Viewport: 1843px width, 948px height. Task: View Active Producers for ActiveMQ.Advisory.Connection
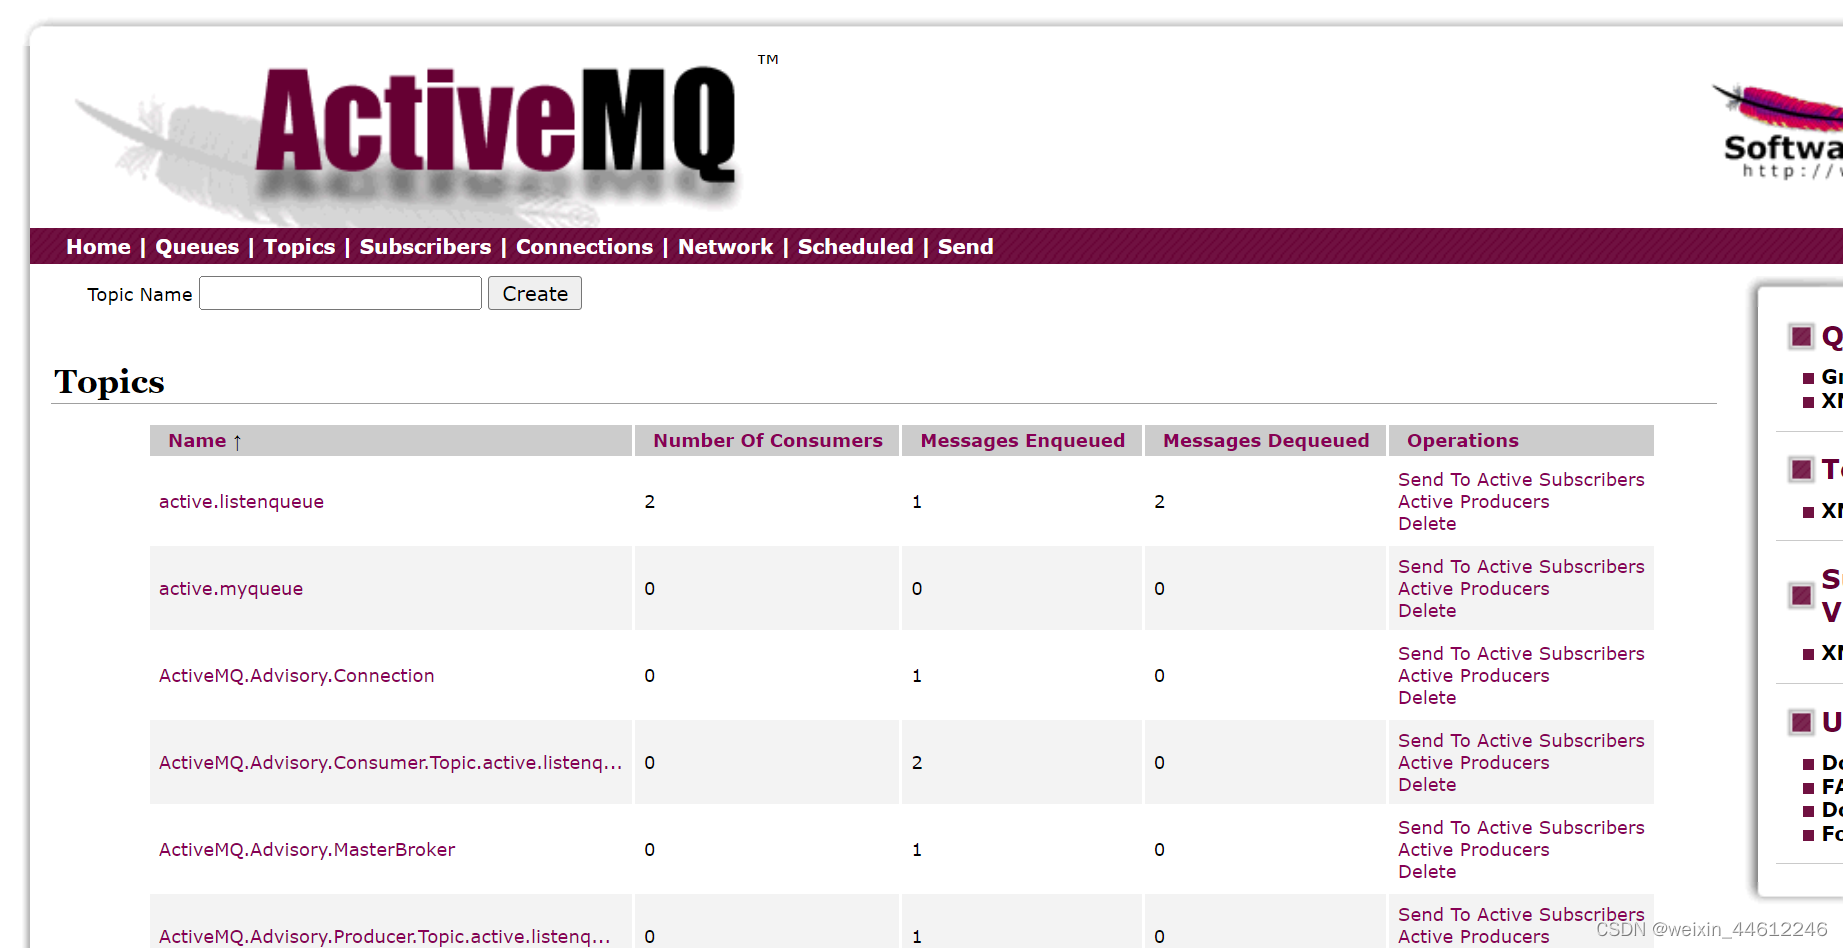tap(1473, 675)
